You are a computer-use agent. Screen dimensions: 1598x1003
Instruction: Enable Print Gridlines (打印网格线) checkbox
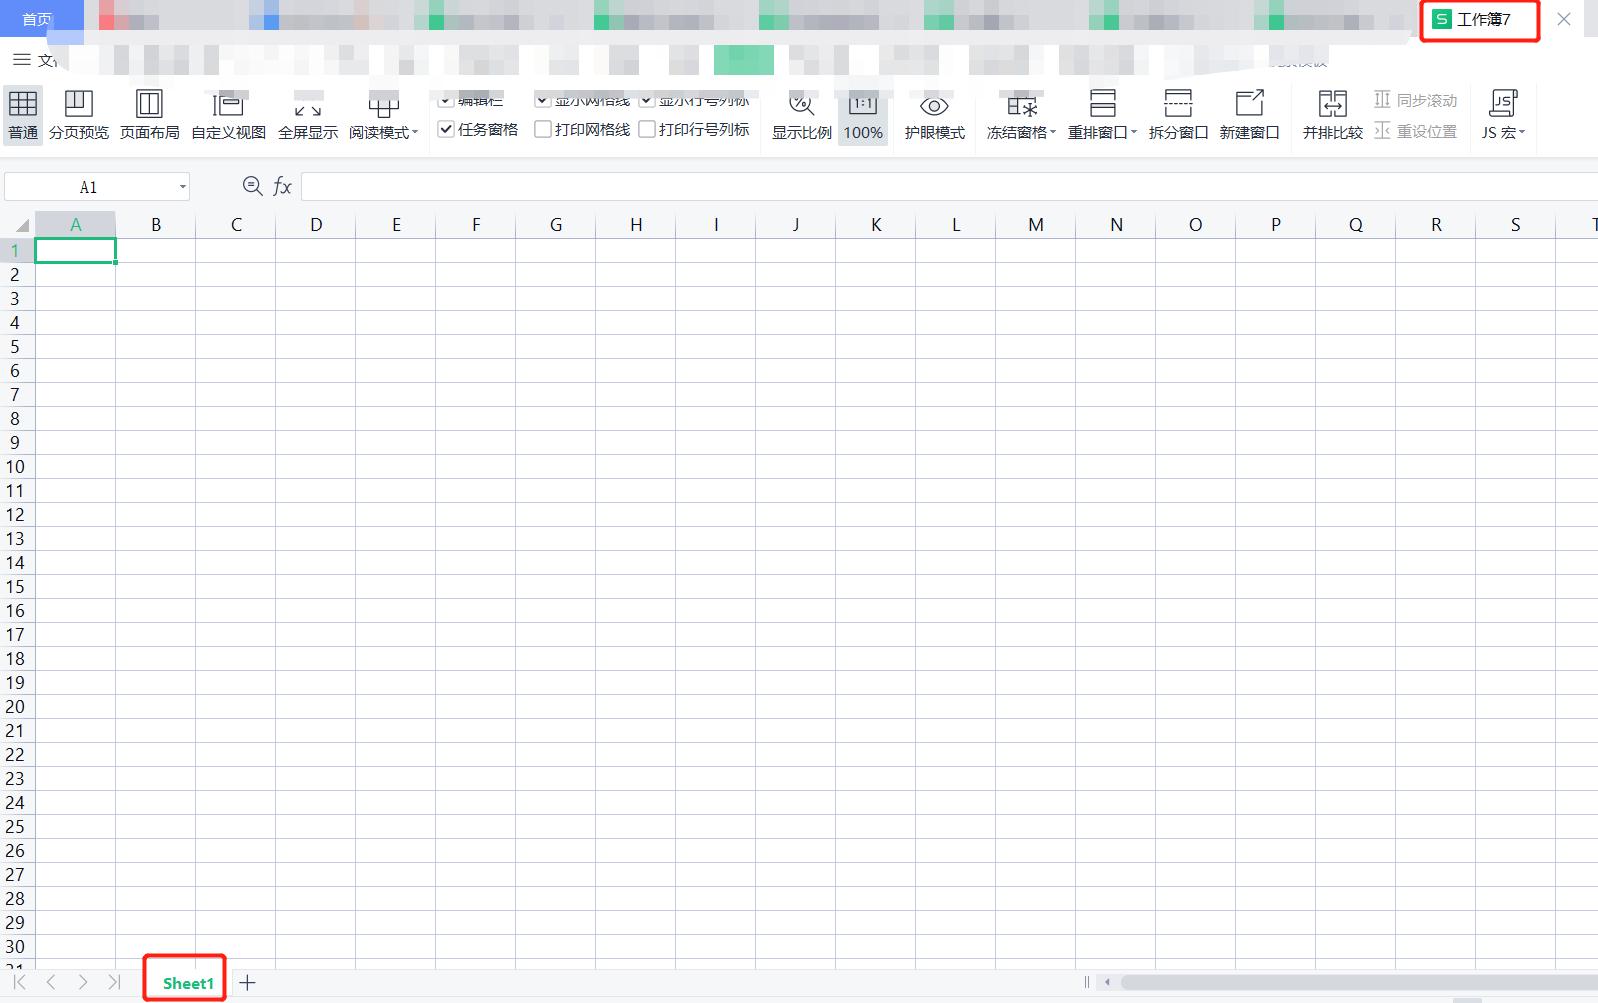click(543, 130)
